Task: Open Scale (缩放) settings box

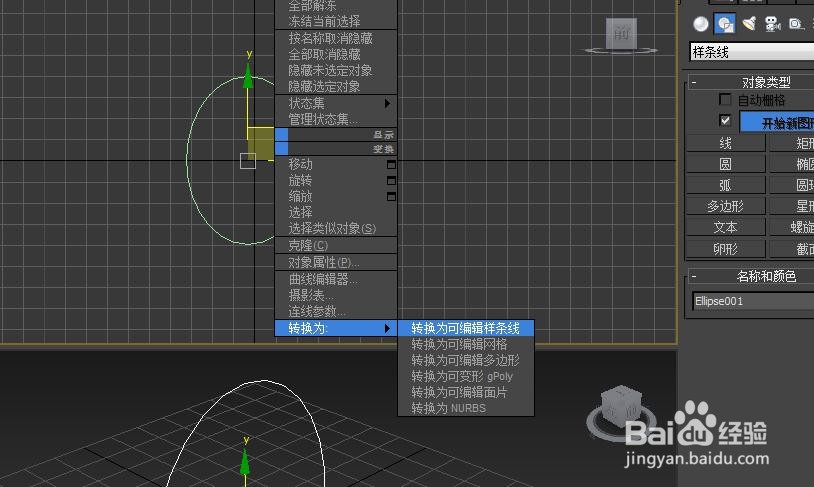Action: [x=391, y=197]
